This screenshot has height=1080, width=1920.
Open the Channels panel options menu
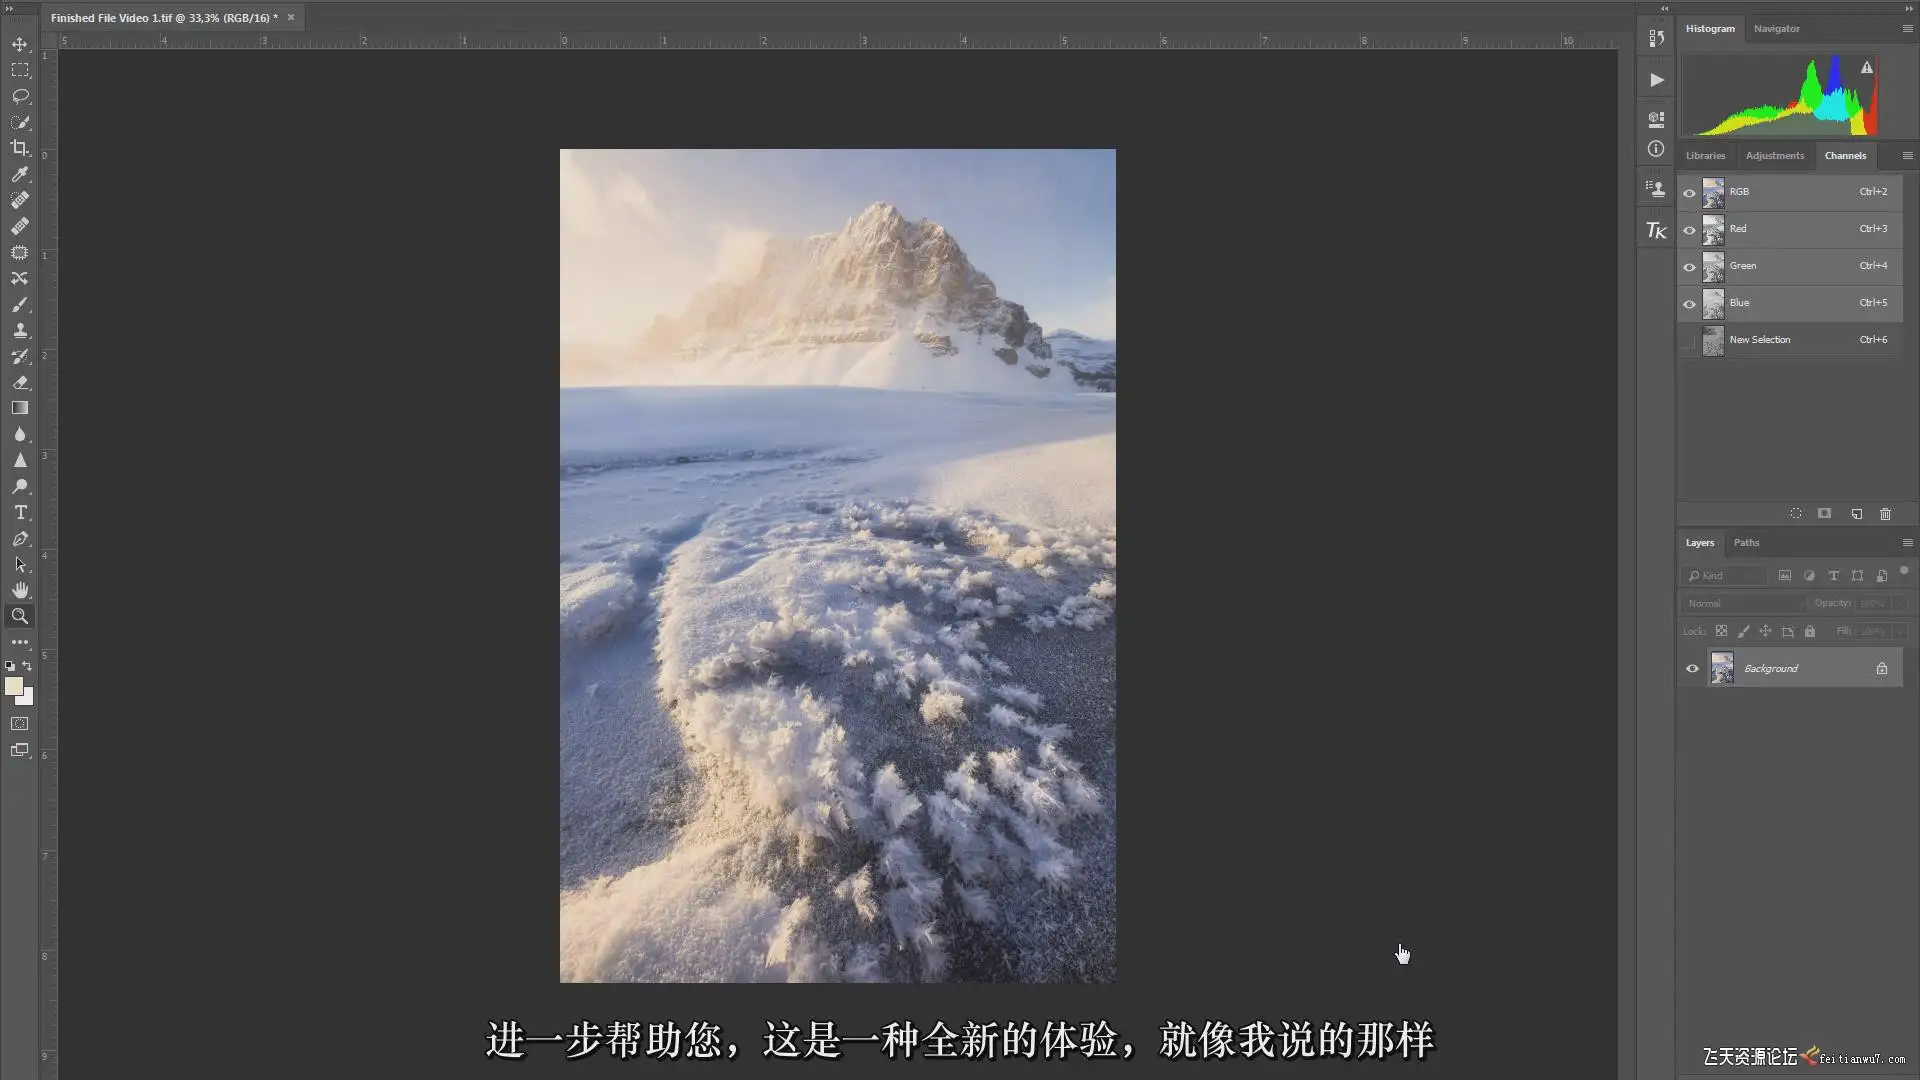coord(1907,156)
